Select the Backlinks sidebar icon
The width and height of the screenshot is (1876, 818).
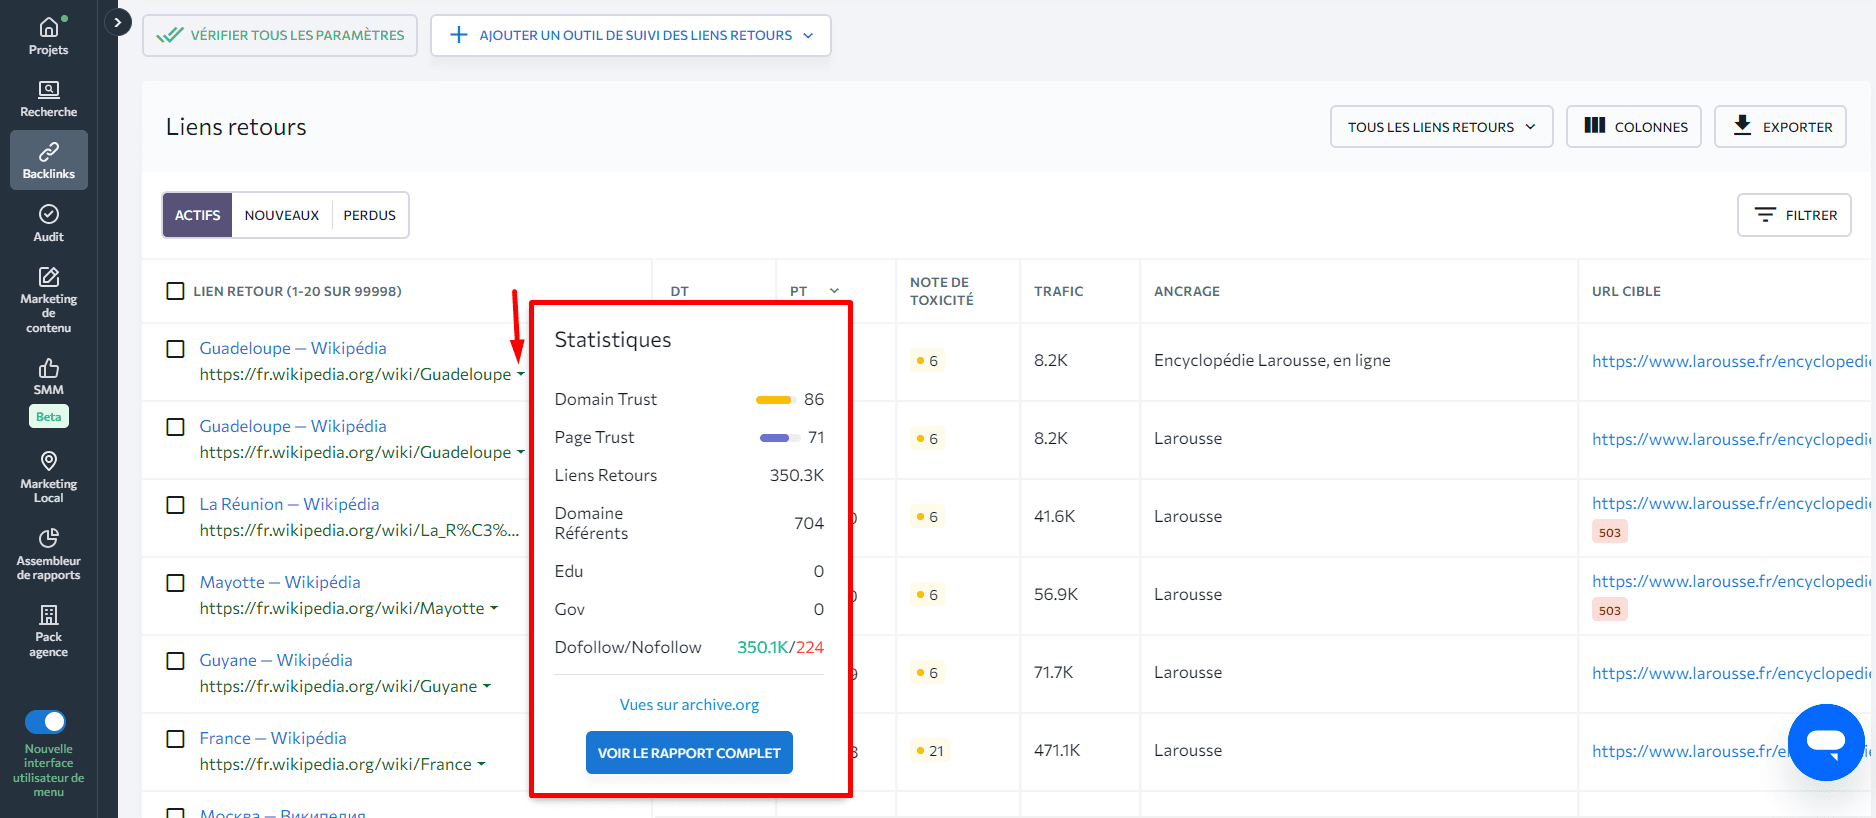pos(48,152)
